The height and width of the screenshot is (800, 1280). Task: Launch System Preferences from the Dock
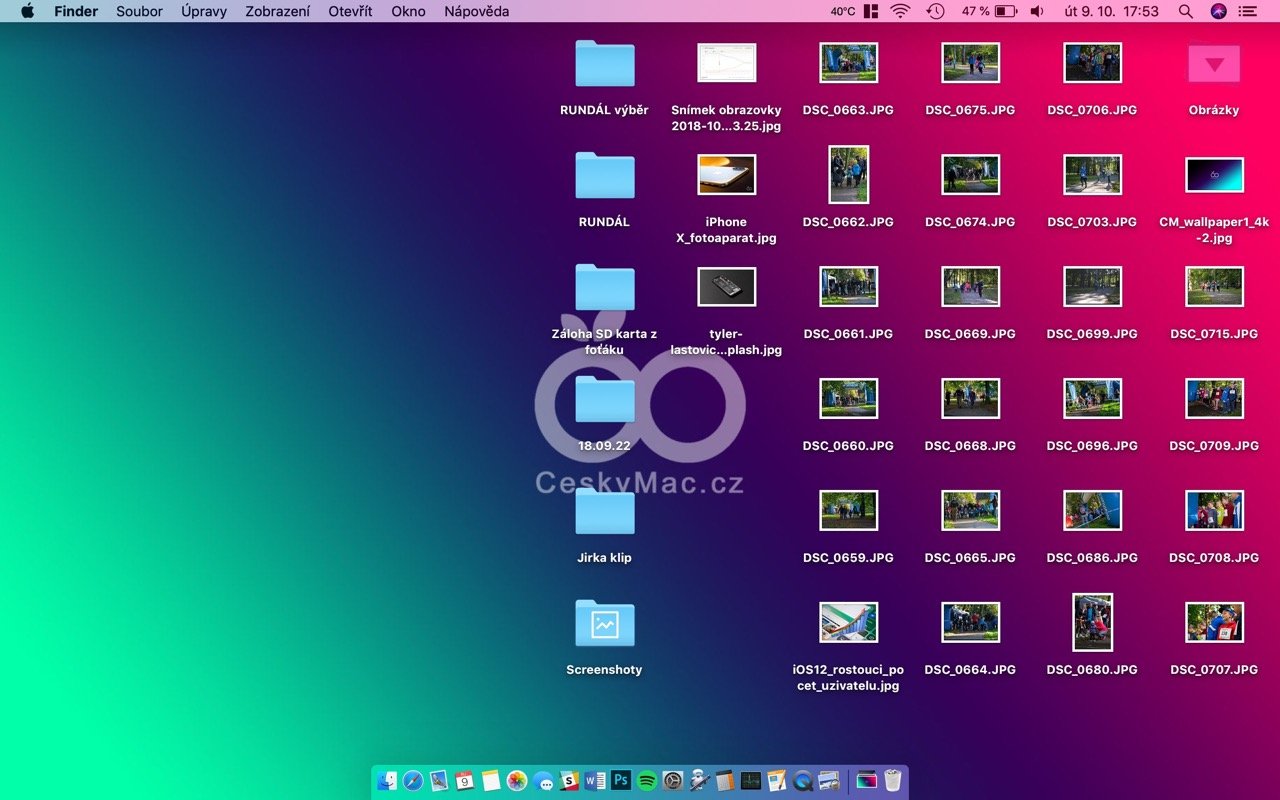[x=673, y=781]
